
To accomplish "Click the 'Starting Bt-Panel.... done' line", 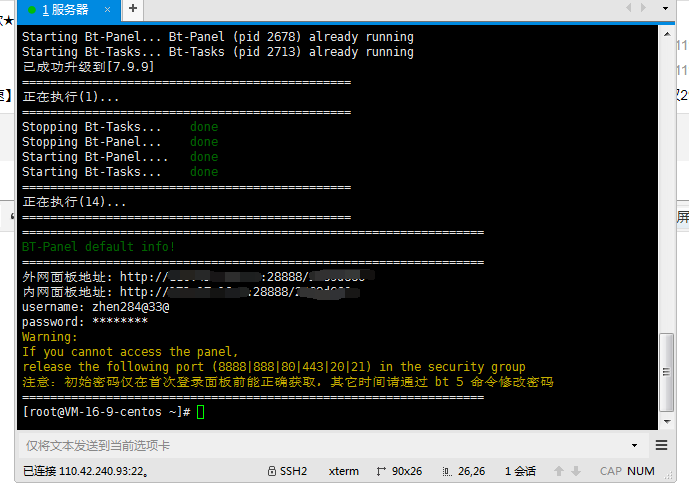I will tap(120, 156).
